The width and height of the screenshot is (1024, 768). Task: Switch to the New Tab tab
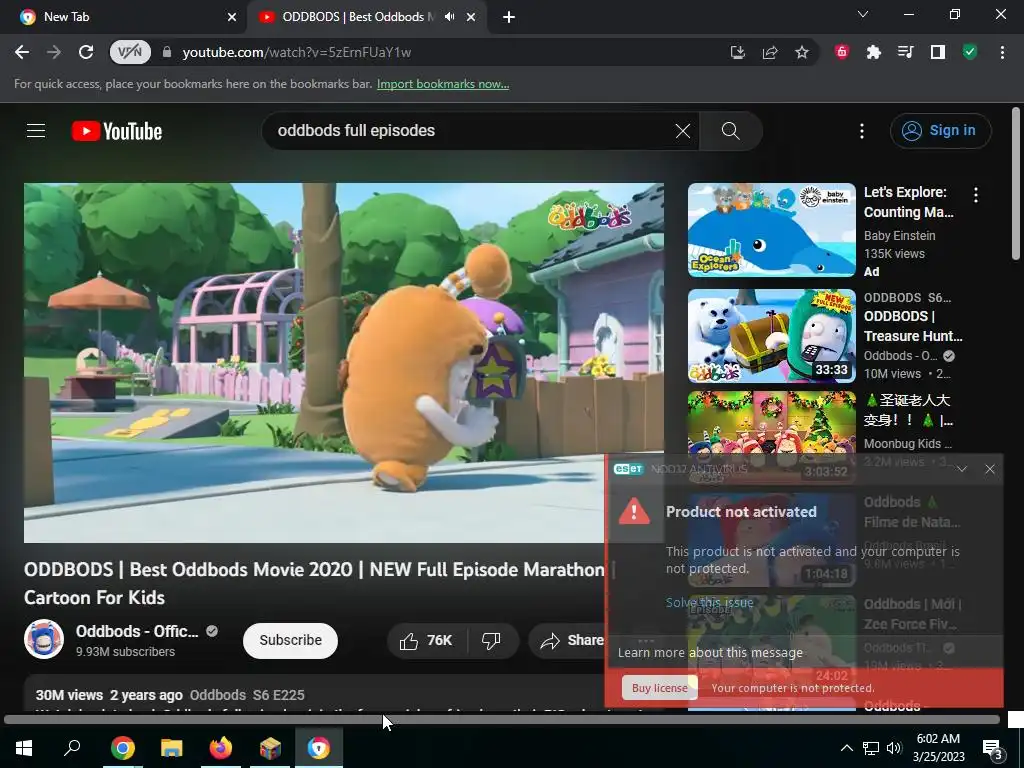[124, 17]
